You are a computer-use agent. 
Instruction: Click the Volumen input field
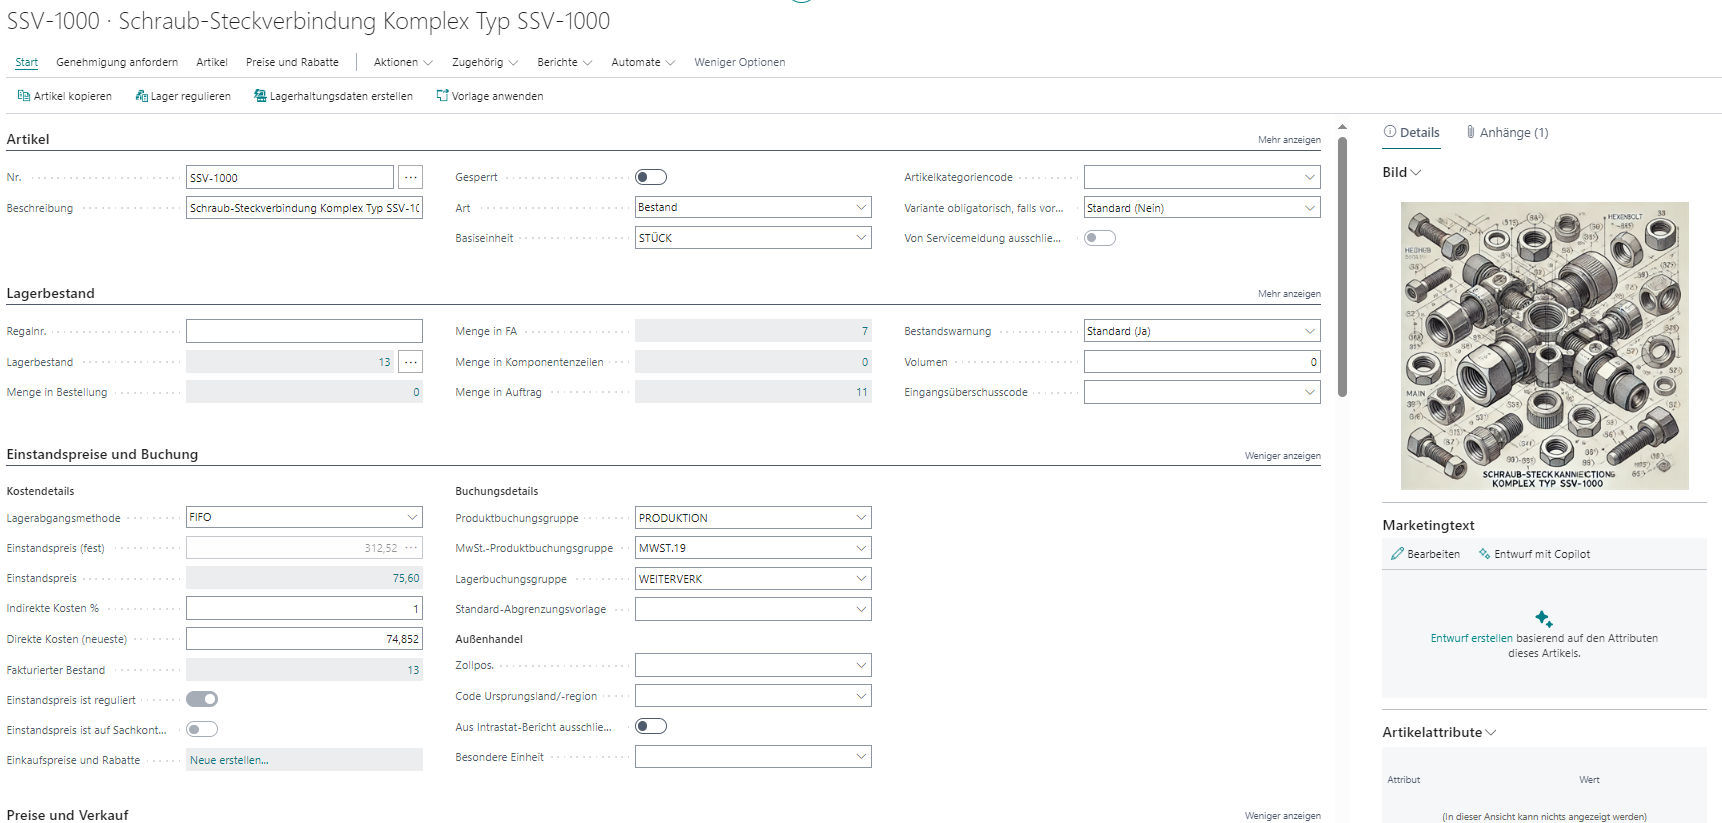point(1202,362)
